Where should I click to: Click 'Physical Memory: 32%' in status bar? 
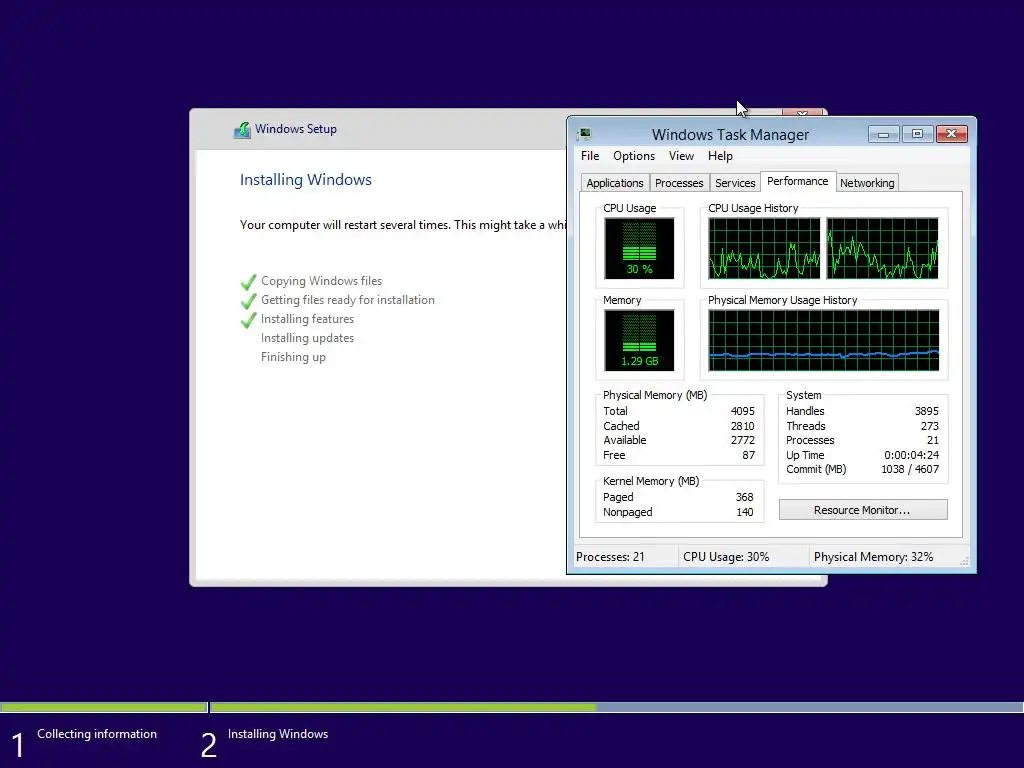pos(873,557)
